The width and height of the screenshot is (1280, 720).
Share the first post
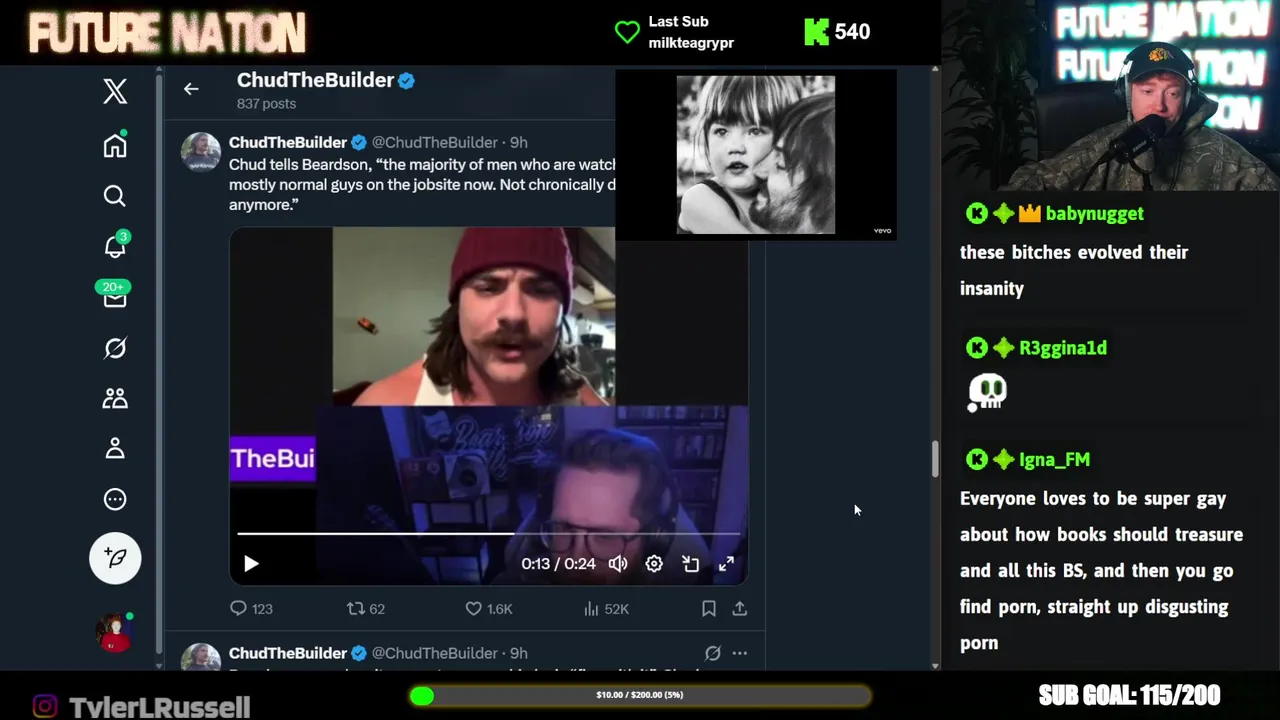pos(740,608)
